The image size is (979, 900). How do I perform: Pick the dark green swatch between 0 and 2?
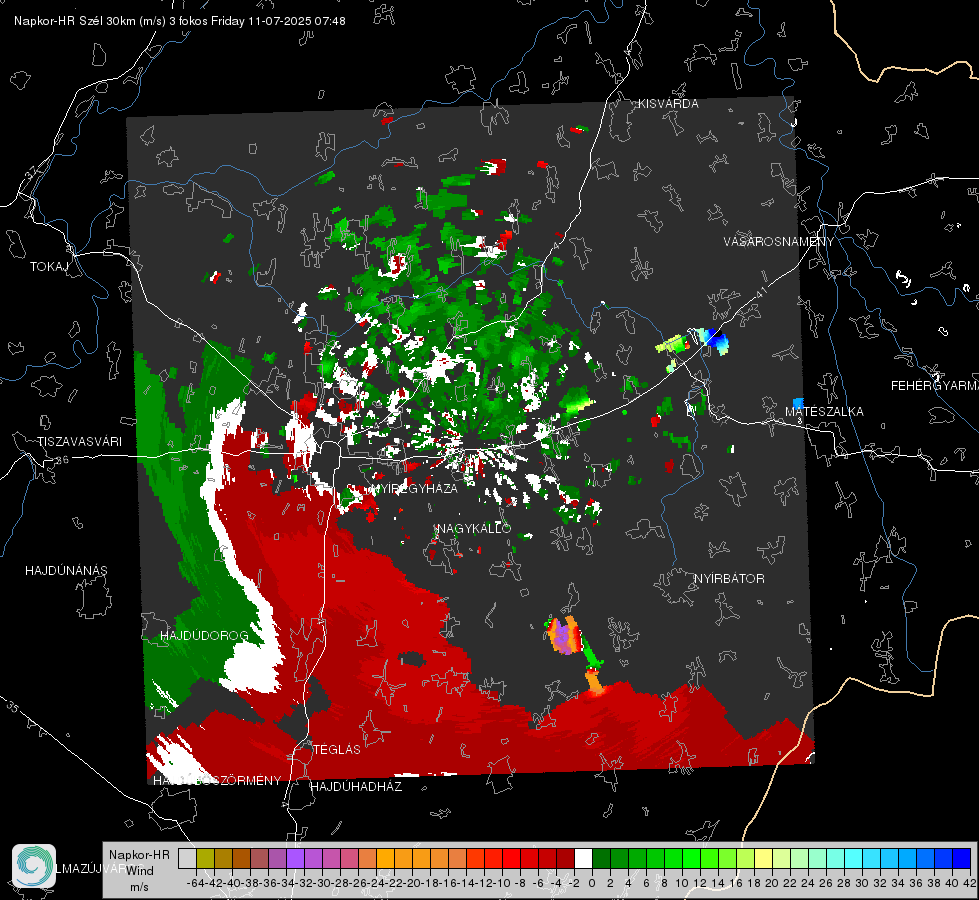pyautogui.click(x=601, y=858)
